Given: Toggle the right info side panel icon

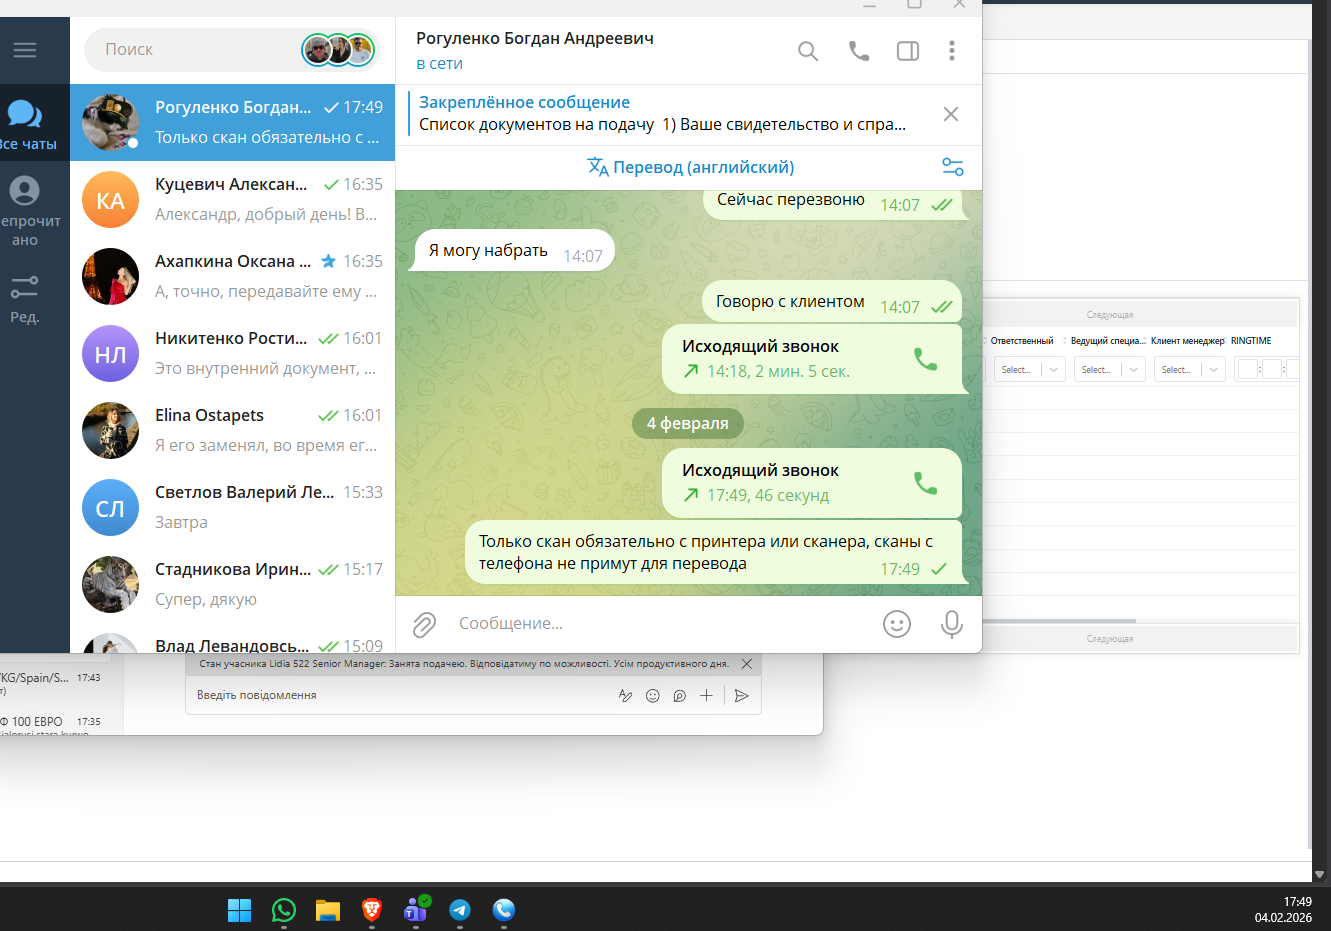Looking at the screenshot, I should (908, 51).
